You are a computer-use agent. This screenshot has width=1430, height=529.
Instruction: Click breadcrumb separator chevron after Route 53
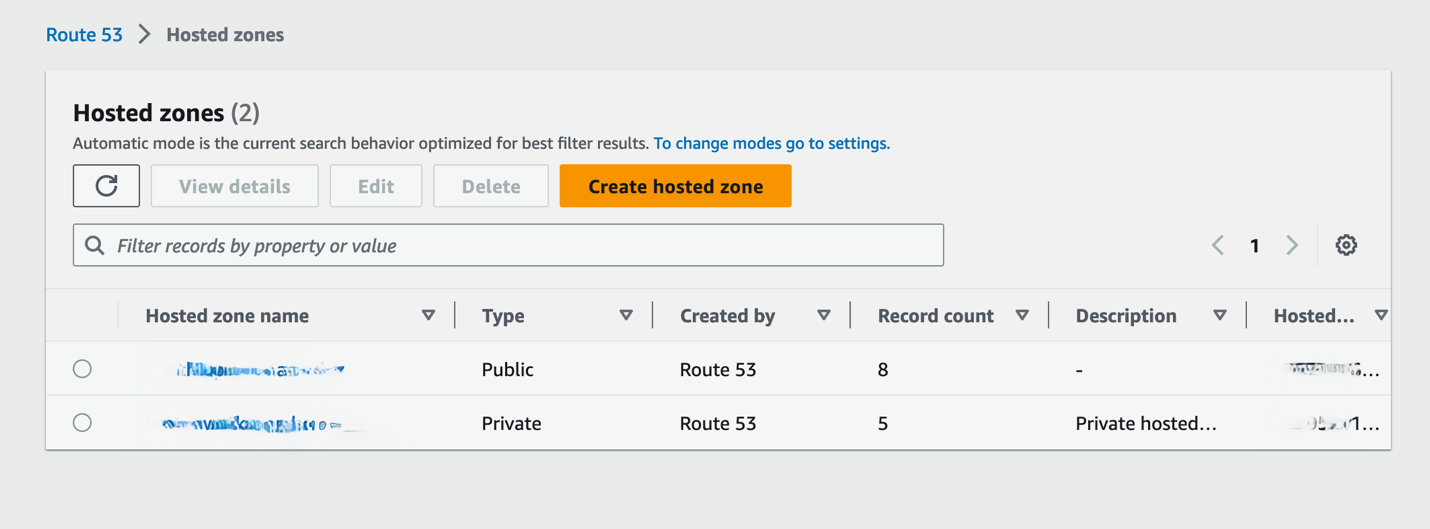(145, 35)
